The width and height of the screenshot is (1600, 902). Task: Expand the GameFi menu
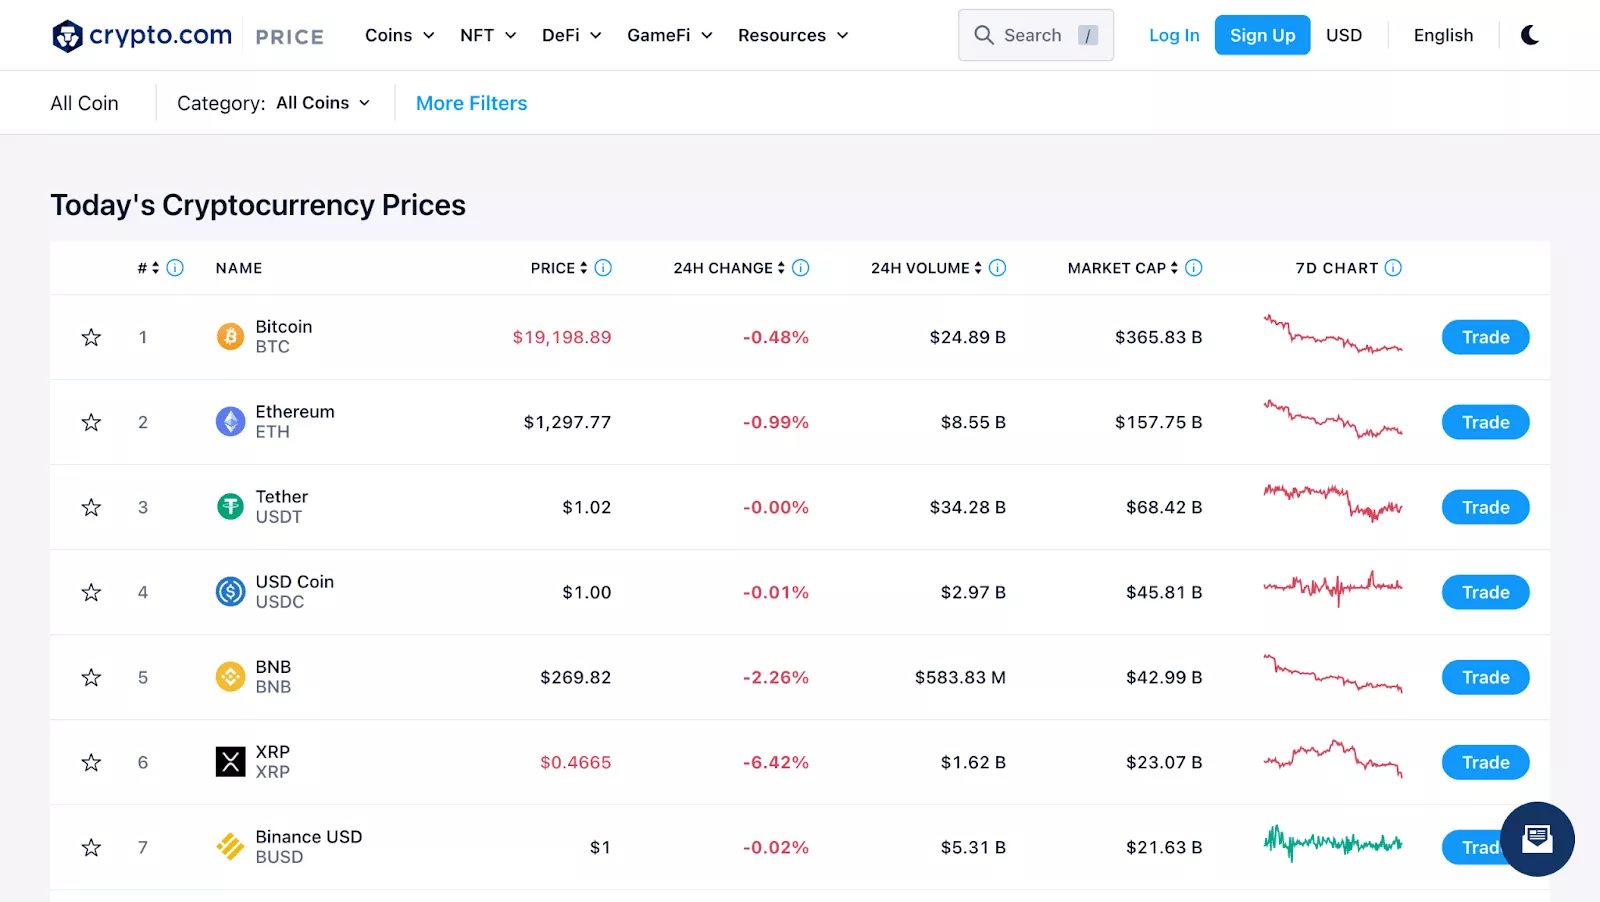point(669,35)
